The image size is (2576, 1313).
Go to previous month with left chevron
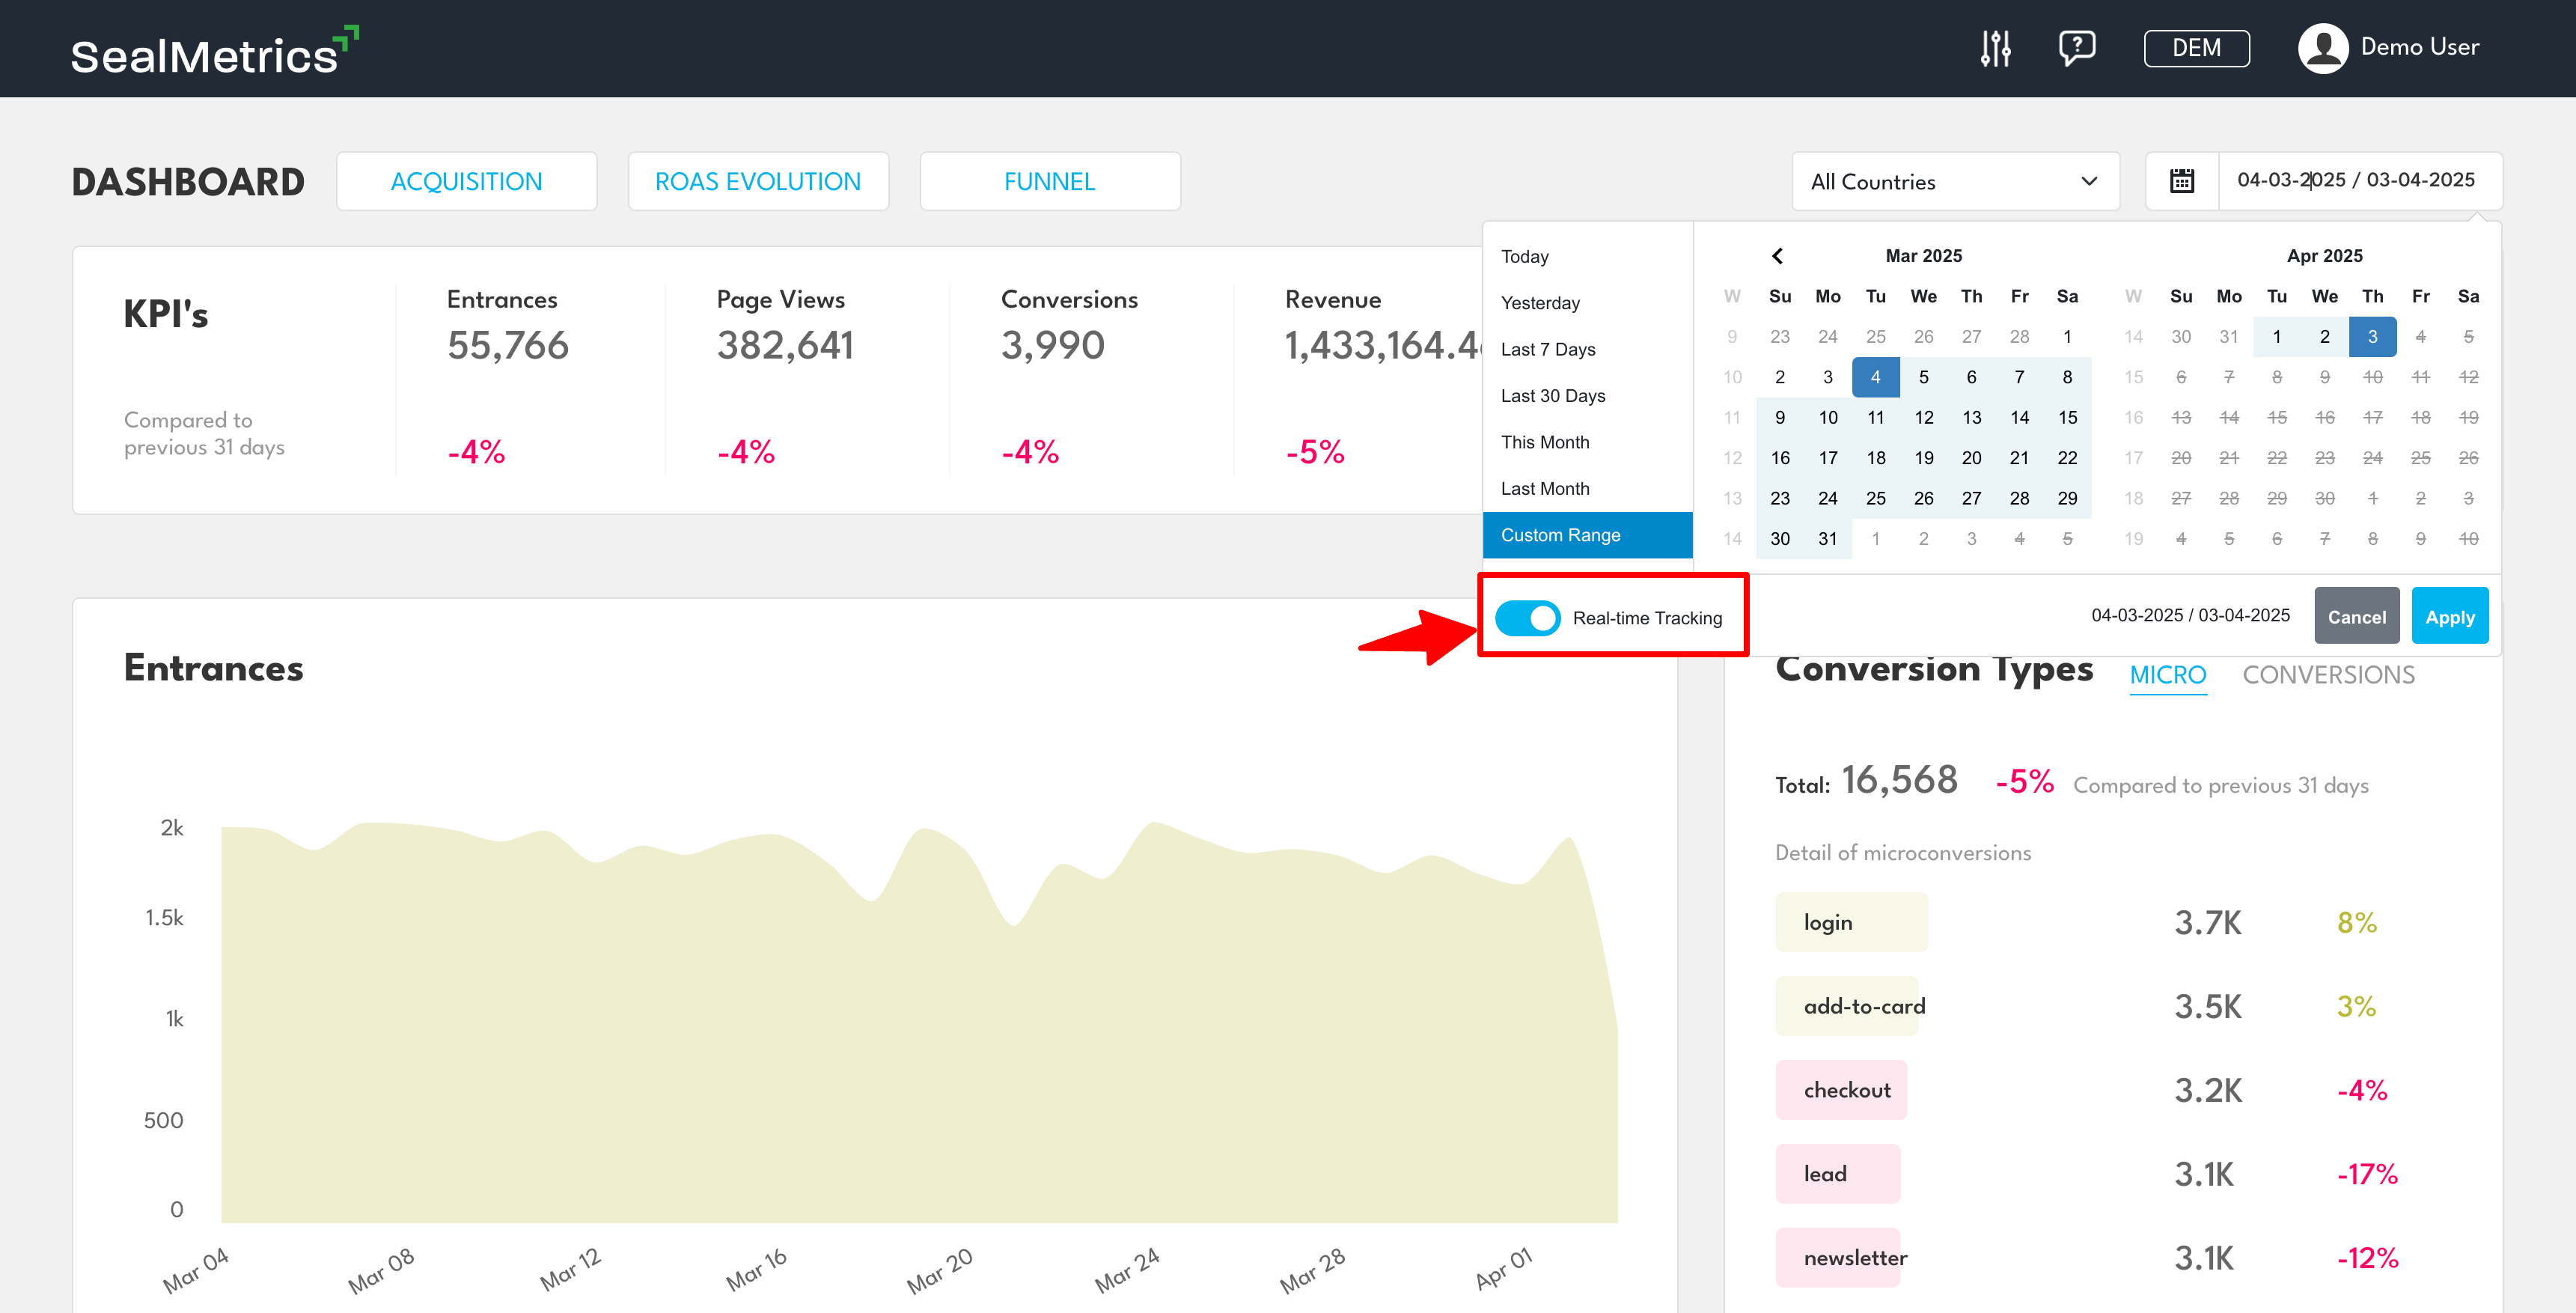click(1777, 256)
